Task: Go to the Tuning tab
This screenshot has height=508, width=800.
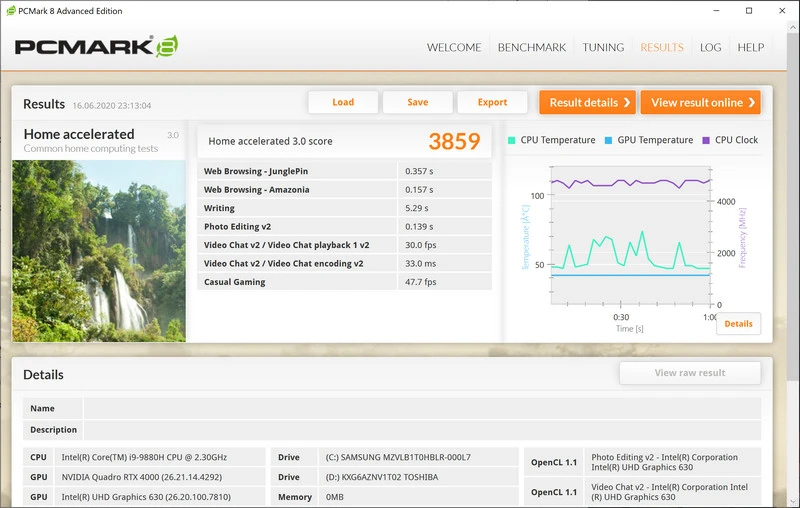Action: tap(603, 47)
